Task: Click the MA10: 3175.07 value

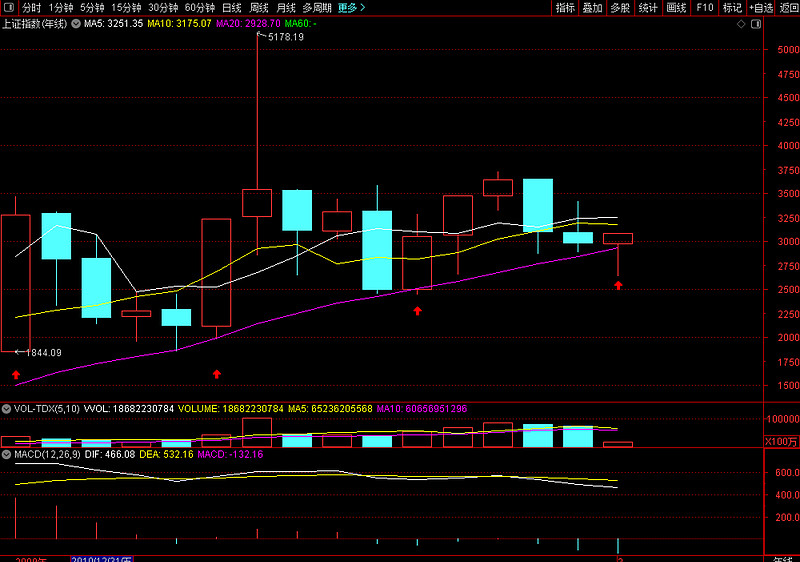Action: 179,23
